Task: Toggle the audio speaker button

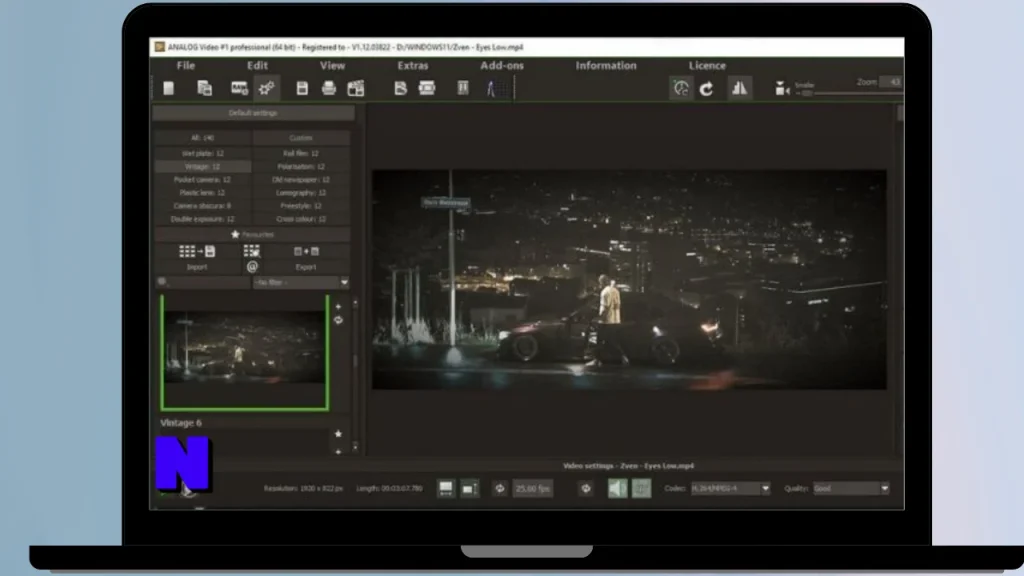Action: pos(617,488)
